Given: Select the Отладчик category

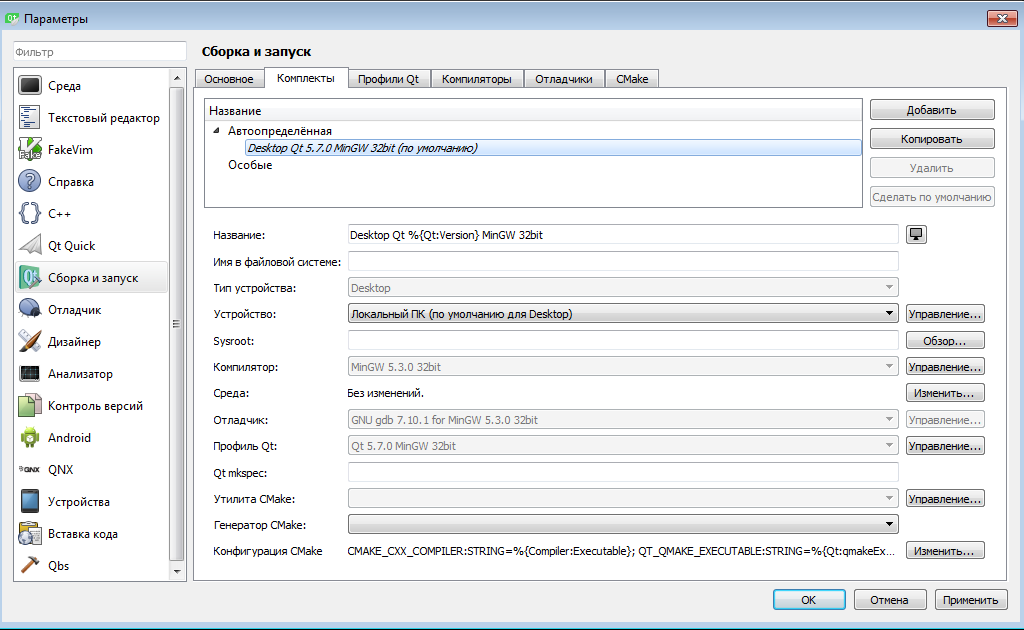Looking at the screenshot, I should [74, 310].
